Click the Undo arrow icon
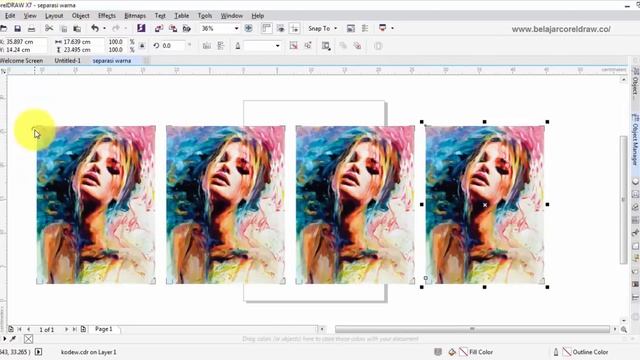Viewport: 640px width, 360px height. coord(95,28)
